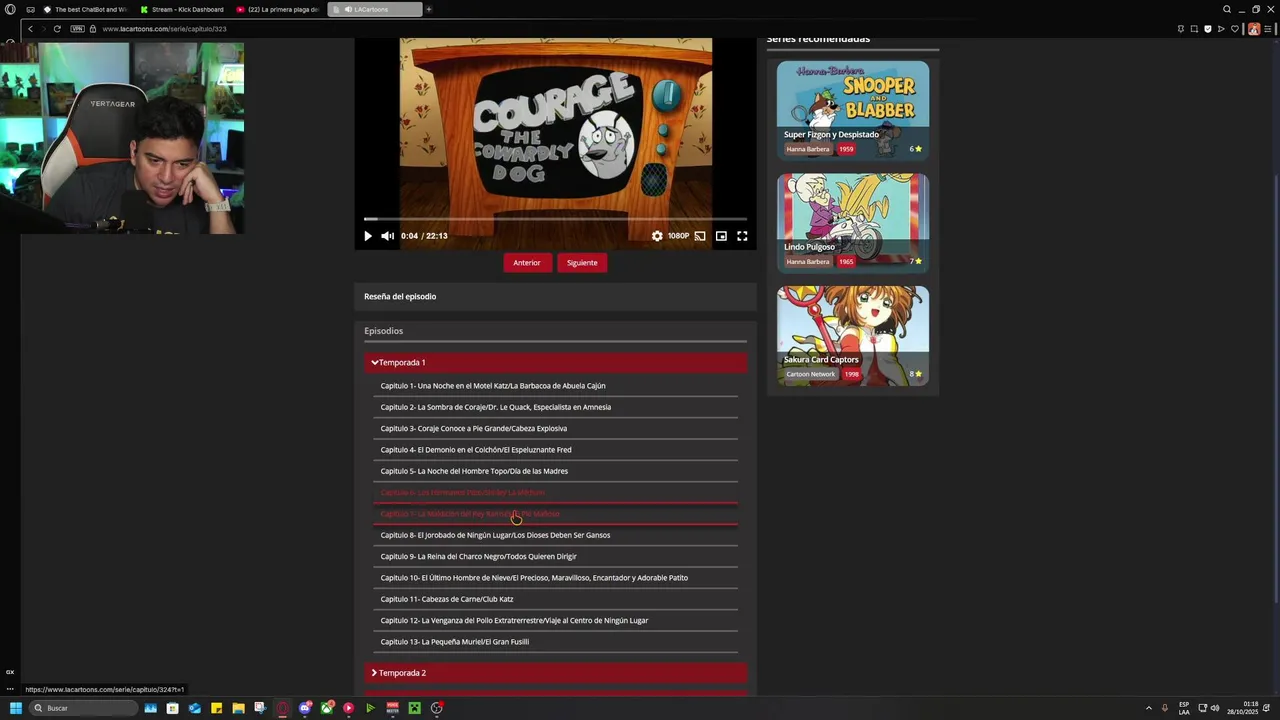1280x720 pixels.
Task: Open browser tab search magnifier
Action: click(1227, 9)
